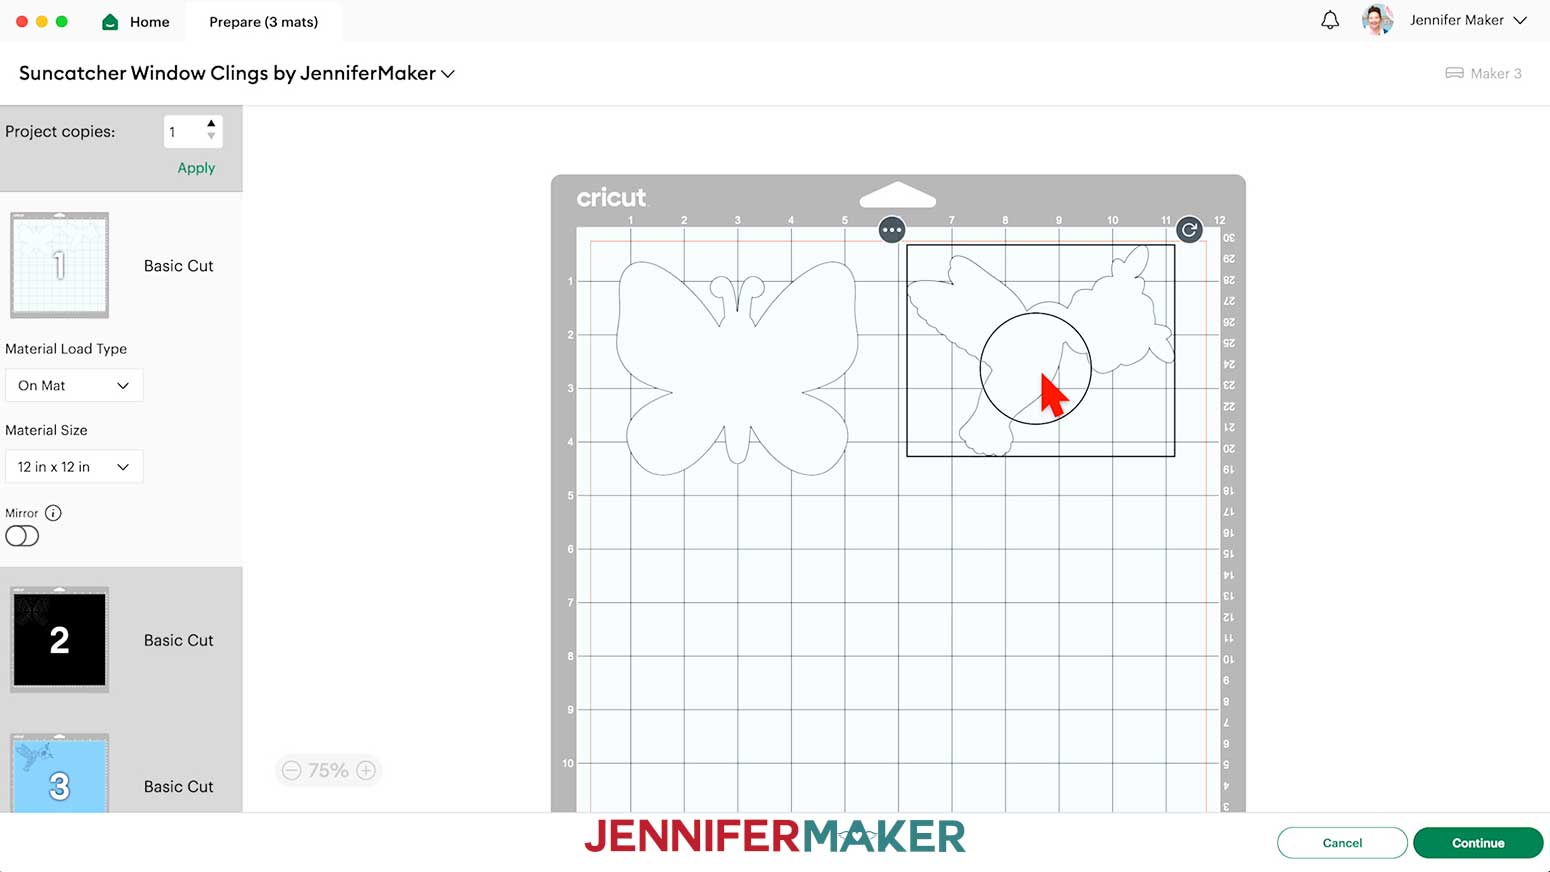Expand the project title dropdown arrow
The width and height of the screenshot is (1550, 872).
(448, 74)
